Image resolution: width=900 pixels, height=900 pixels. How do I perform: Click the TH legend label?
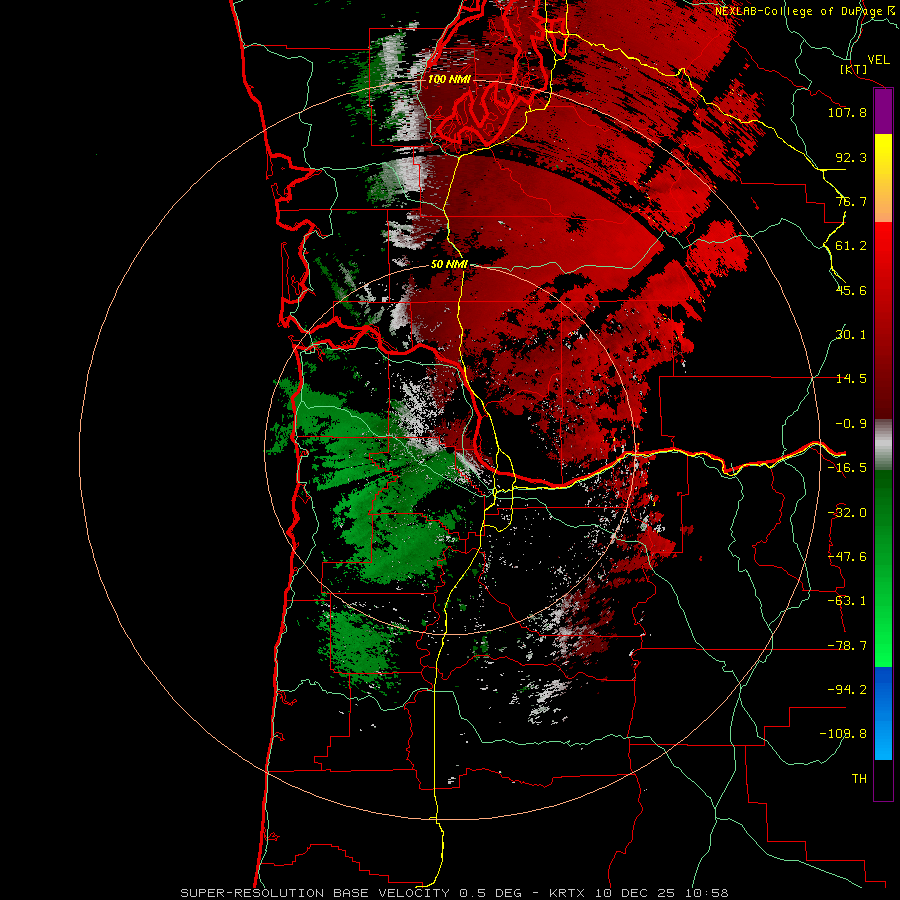click(859, 779)
